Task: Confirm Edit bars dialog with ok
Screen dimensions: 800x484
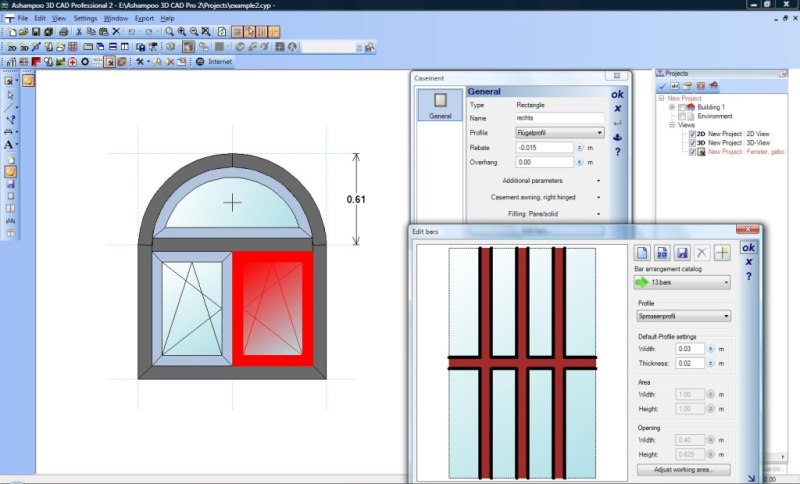Action: point(748,248)
